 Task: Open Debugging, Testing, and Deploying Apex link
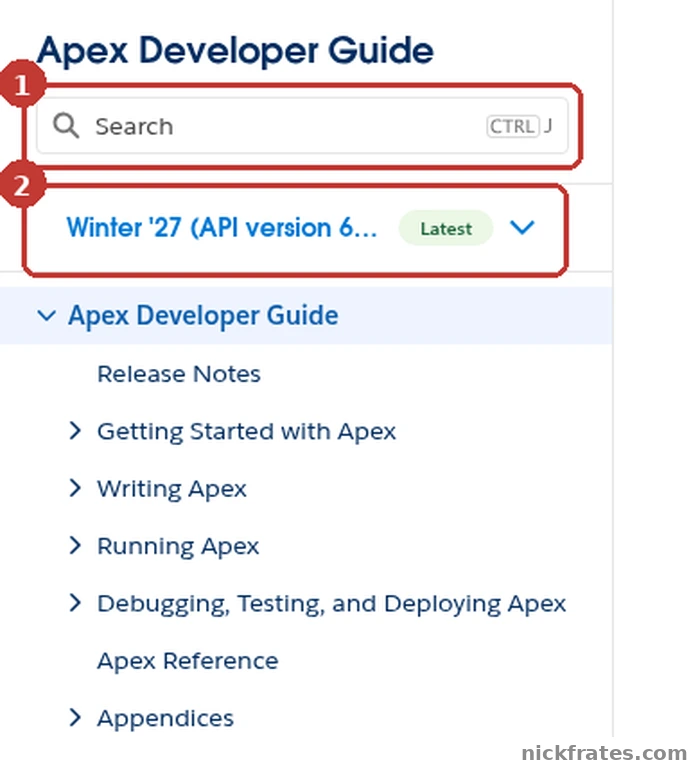332,604
